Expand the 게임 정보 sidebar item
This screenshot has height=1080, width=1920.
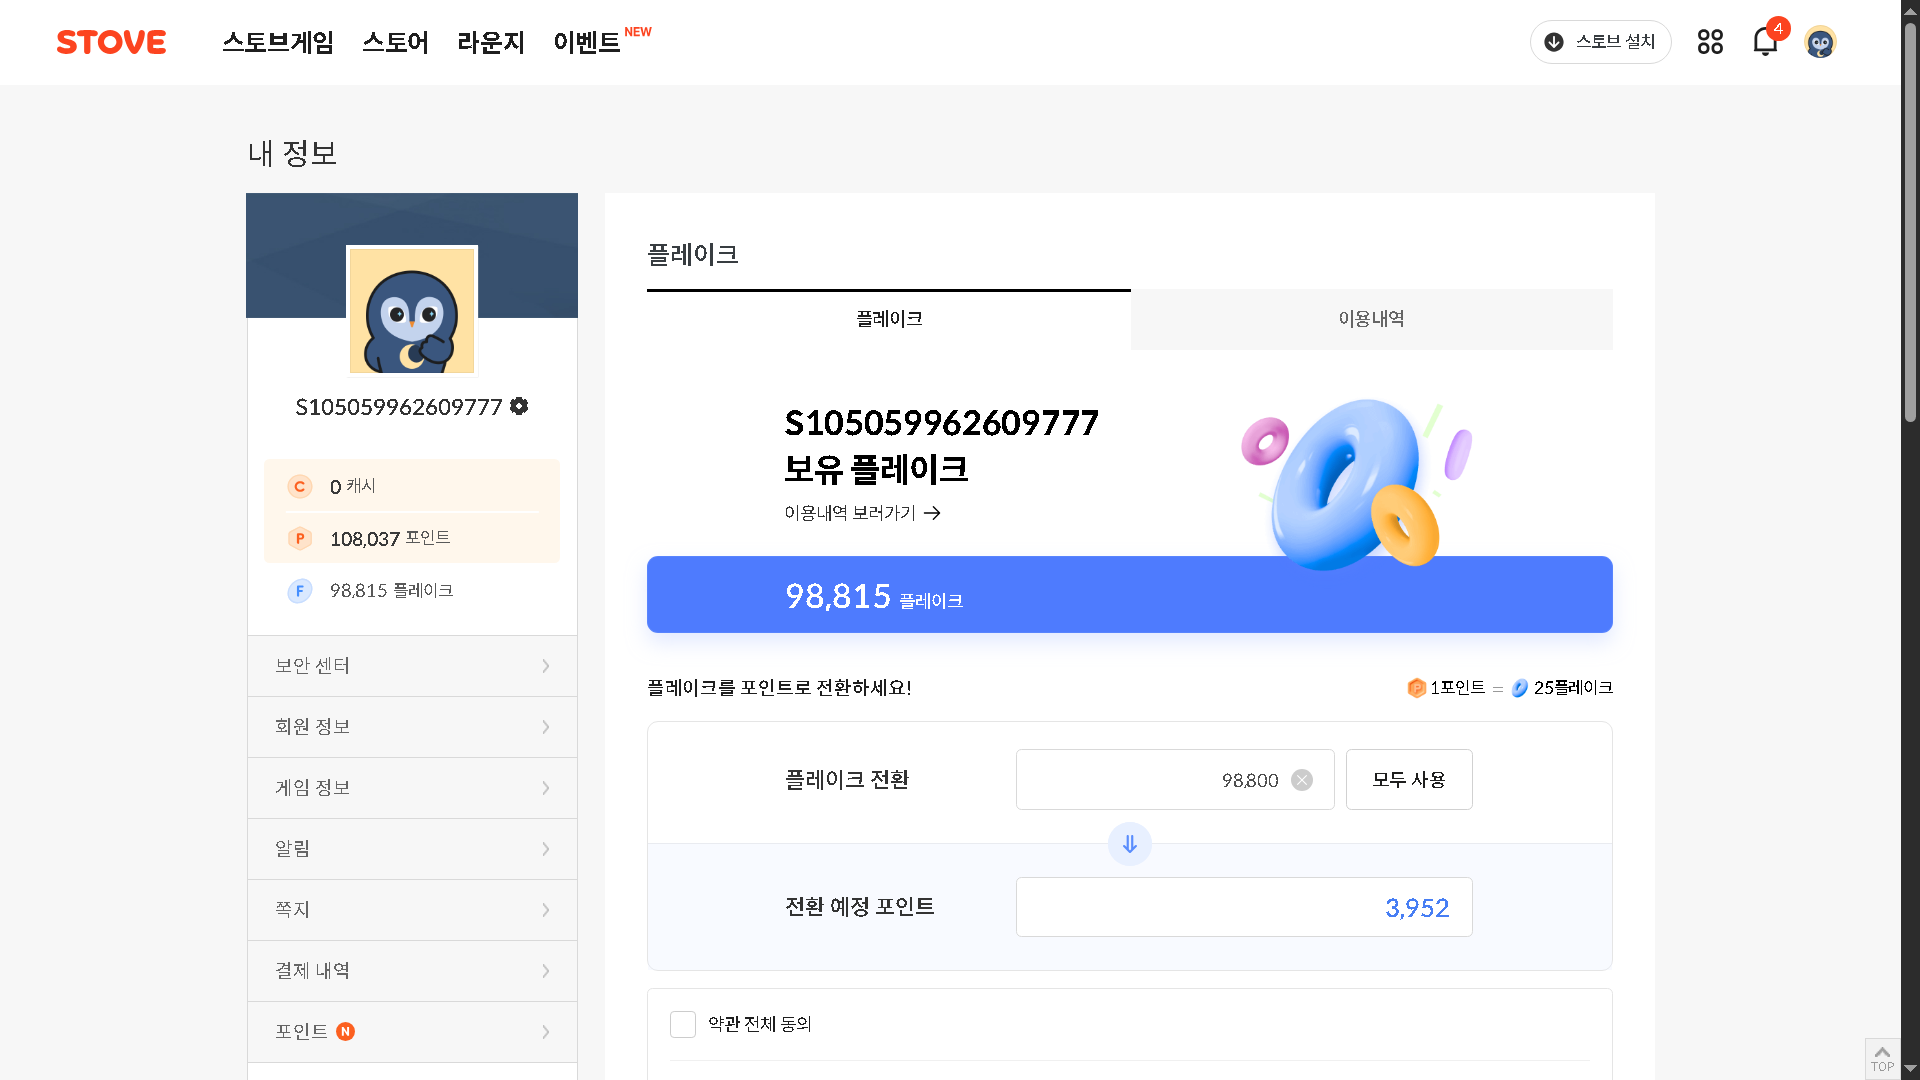(x=412, y=788)
